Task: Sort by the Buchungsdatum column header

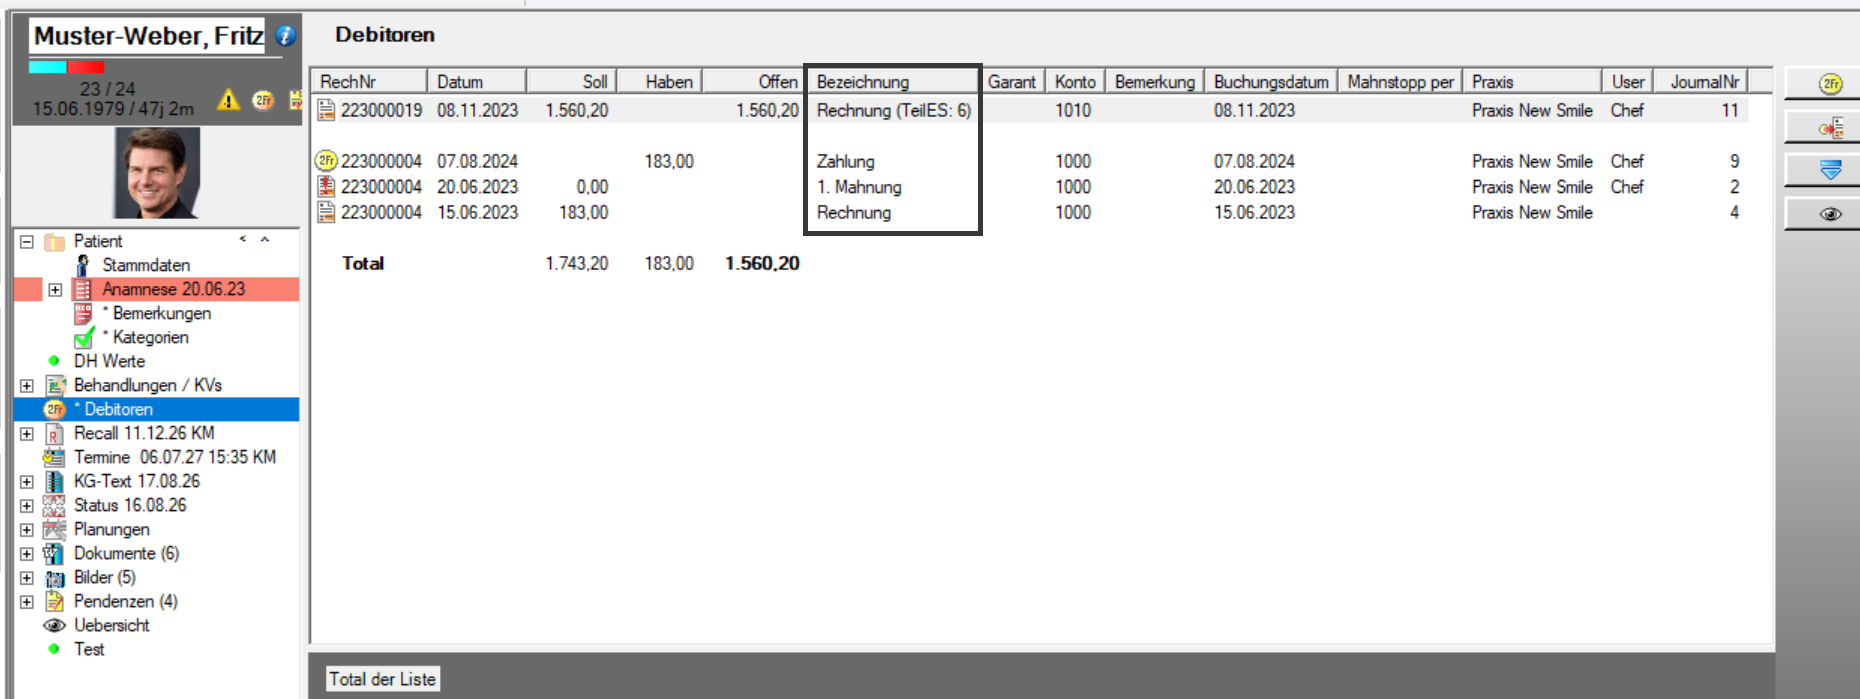Action: (1271, 81)
